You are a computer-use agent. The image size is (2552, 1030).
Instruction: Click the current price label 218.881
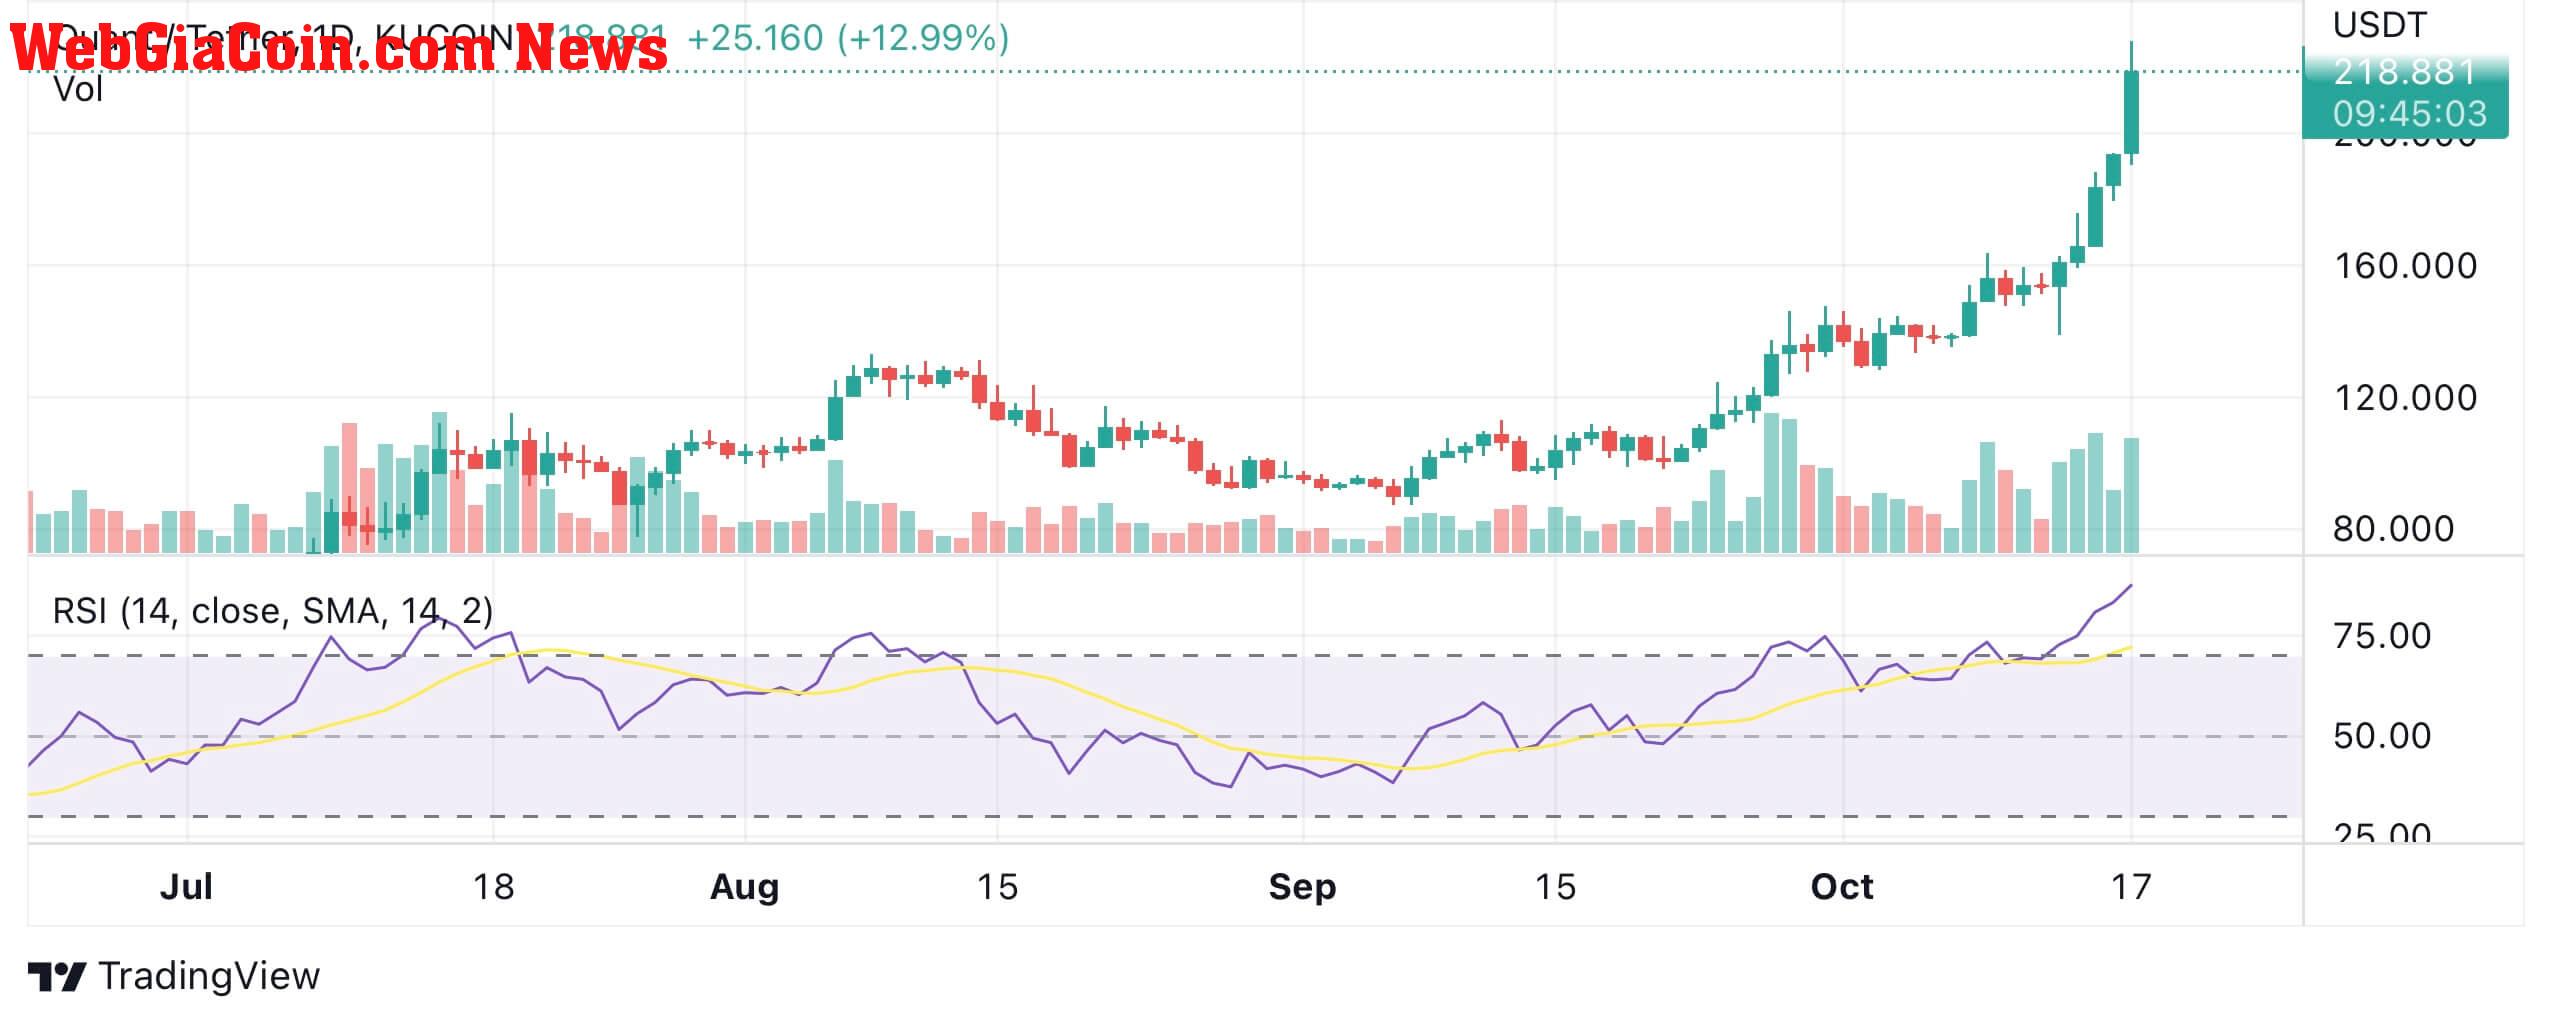coord(2404,72)
